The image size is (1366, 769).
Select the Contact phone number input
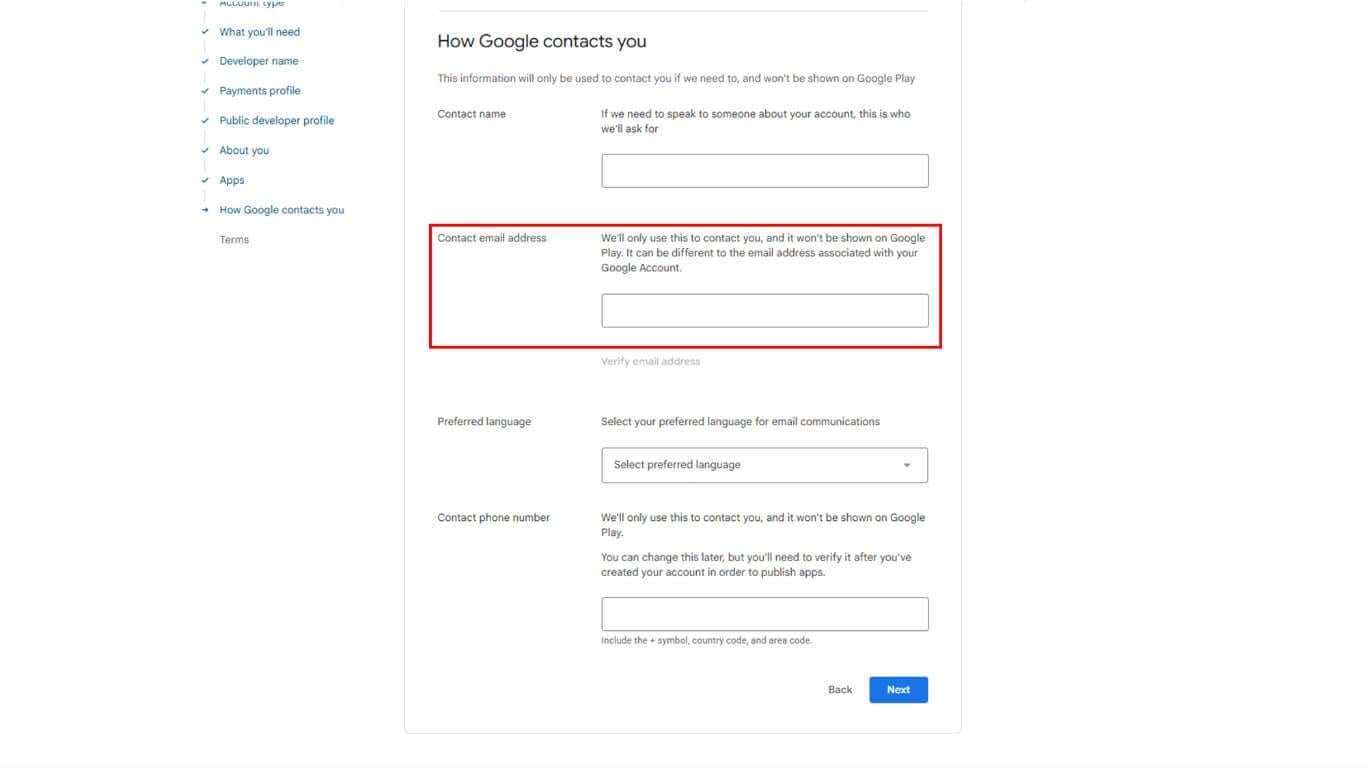764,614
